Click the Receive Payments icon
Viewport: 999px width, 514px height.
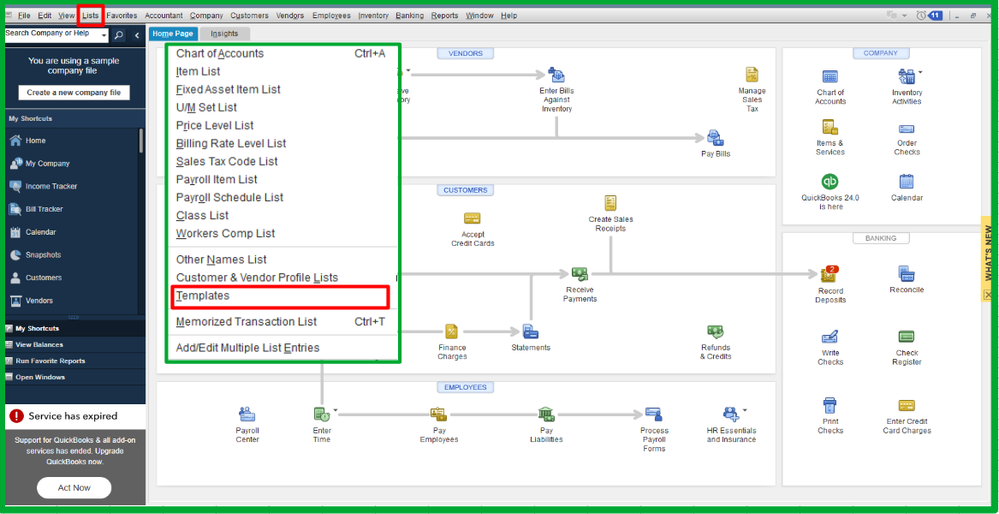coord(580,274)
